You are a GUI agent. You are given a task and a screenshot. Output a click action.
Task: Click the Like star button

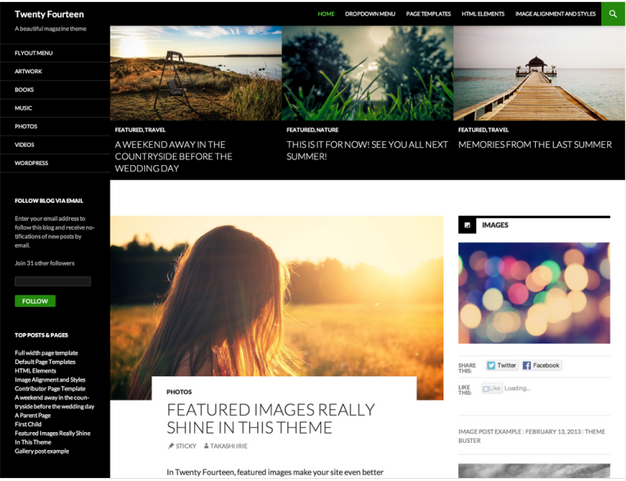pyautogui.click(x=492, y=388)
